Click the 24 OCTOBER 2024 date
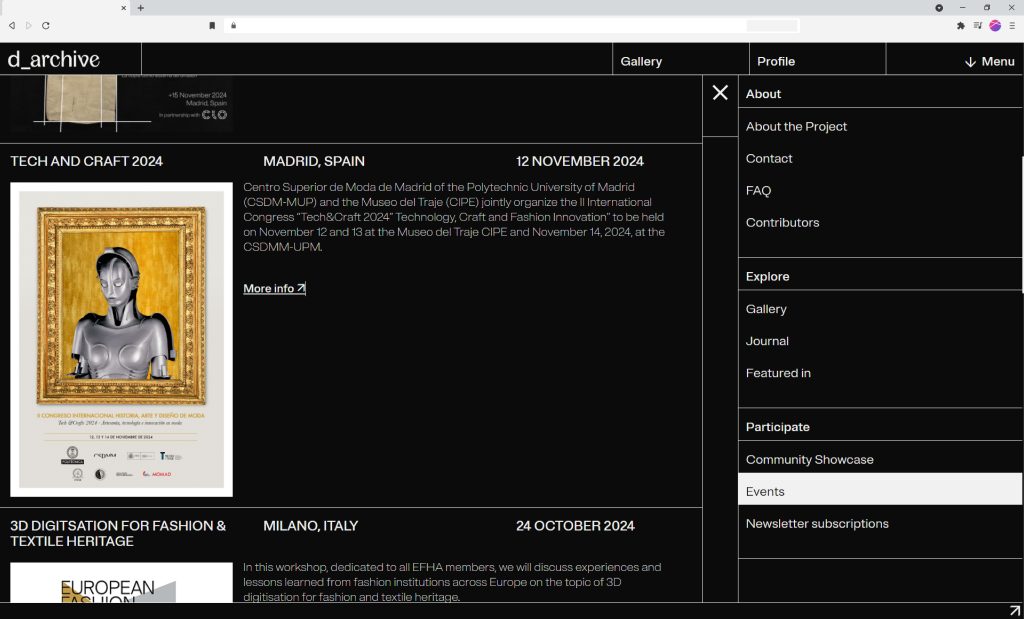 [x=575, y=526]
